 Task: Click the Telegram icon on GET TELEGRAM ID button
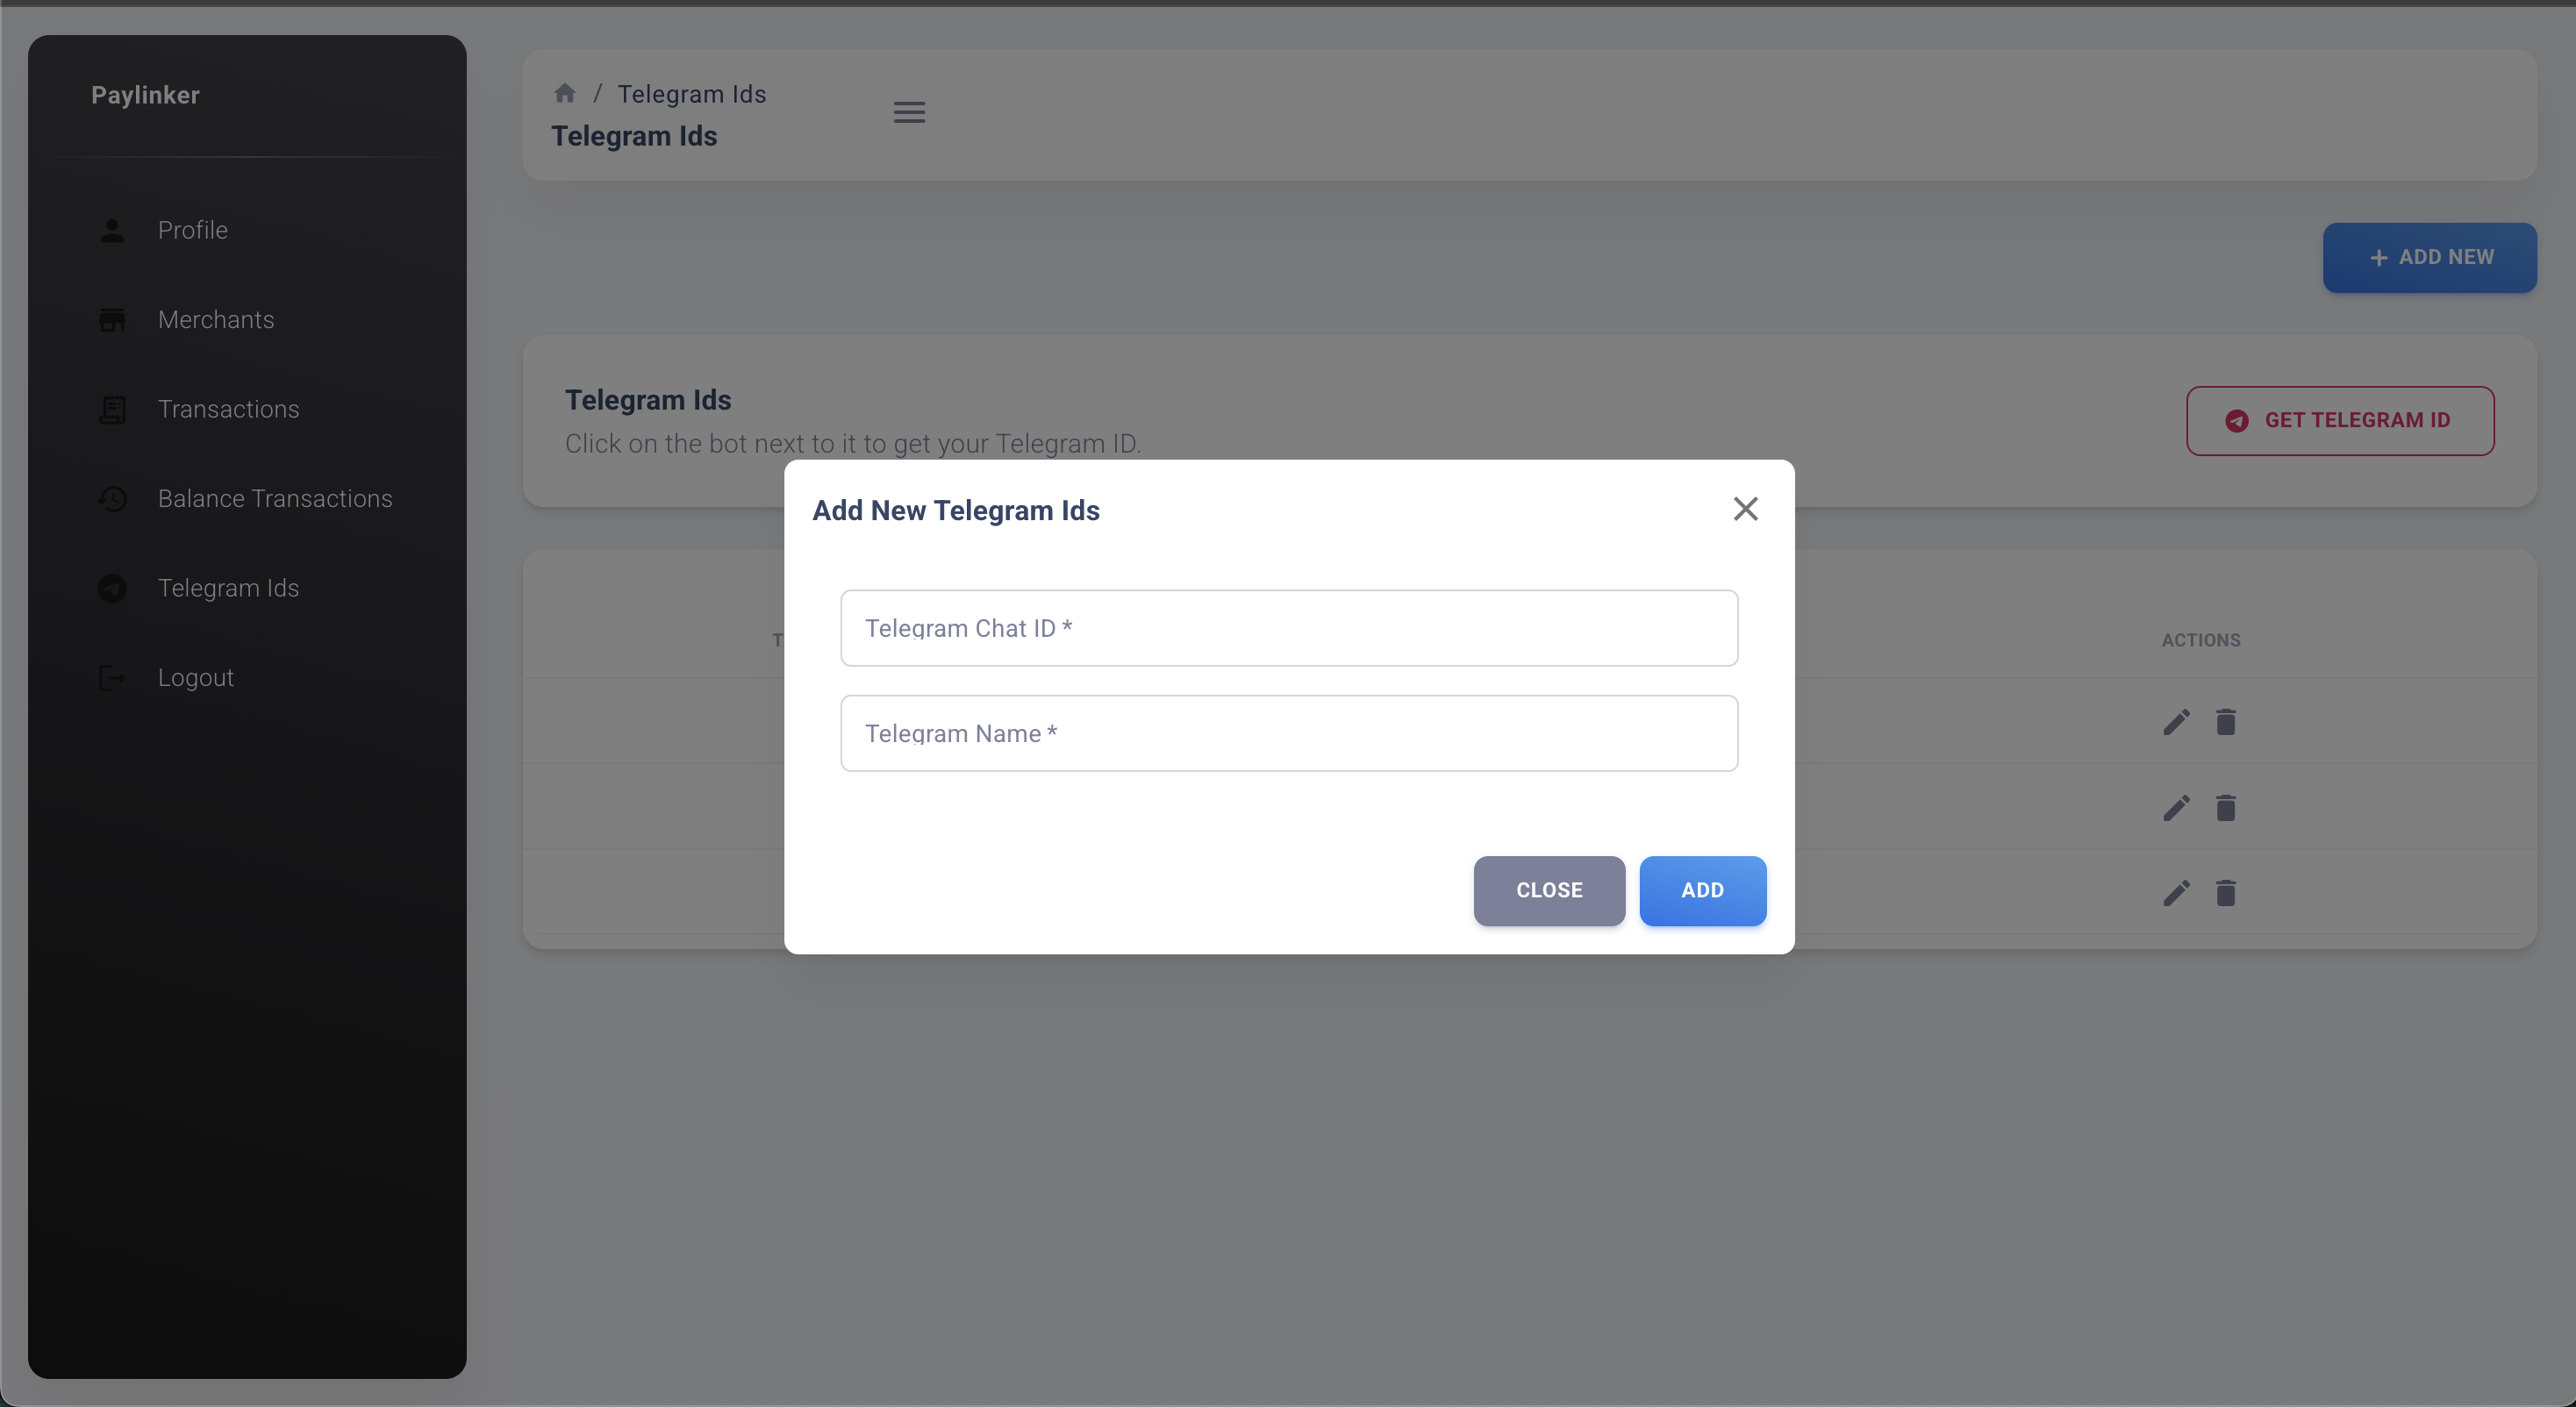pyautogui.click(x=2237, y=421)
